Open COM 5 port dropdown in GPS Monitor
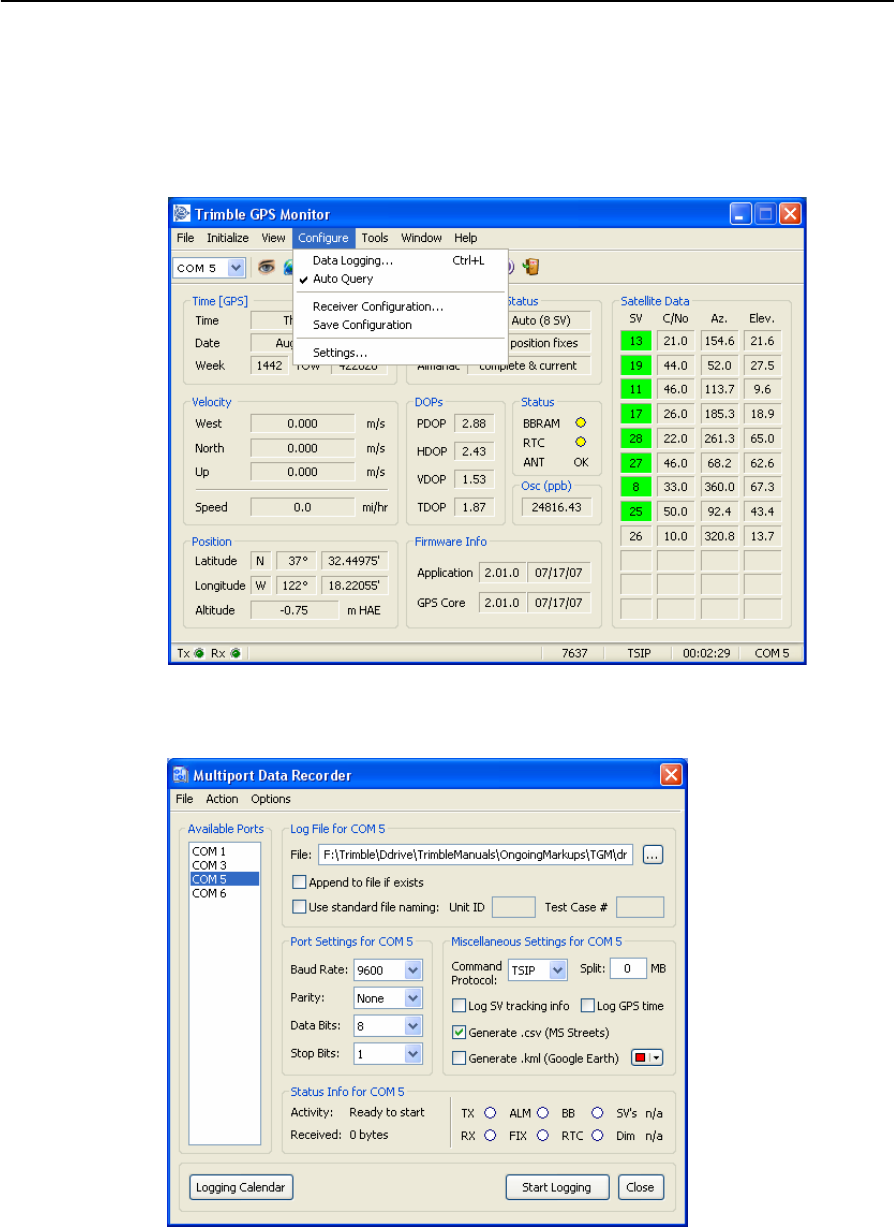The height and width of the screenshot is (1227, 894). pyautogui.click(x=236, y=267)
